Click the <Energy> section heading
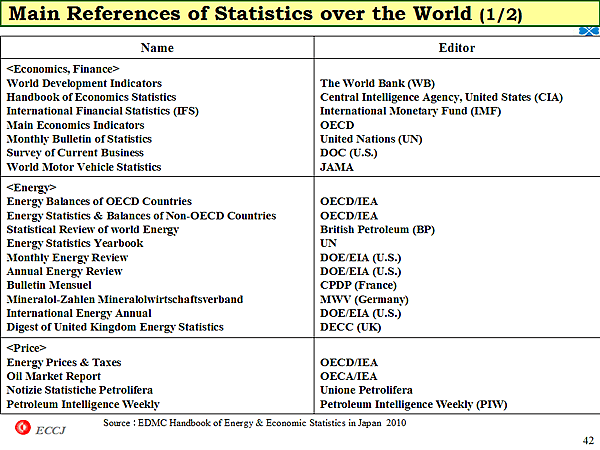 point(31,188)
